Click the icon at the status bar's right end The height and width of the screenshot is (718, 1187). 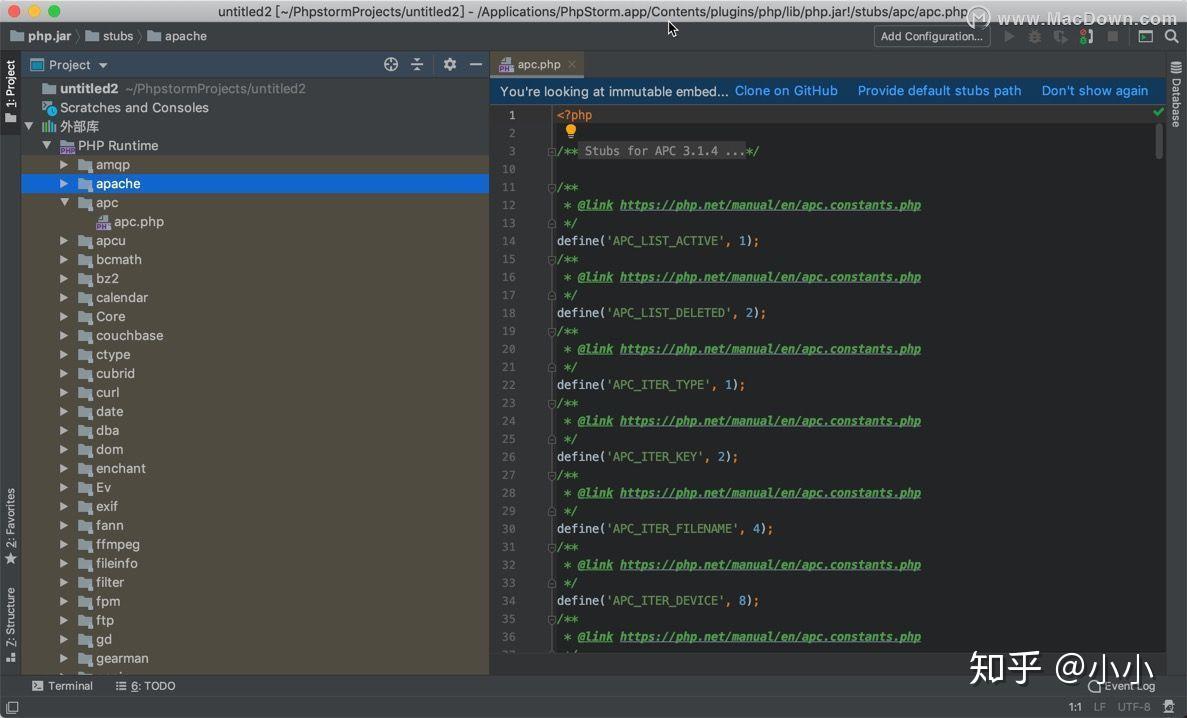pyautogui.click(x=1169, y=707)
